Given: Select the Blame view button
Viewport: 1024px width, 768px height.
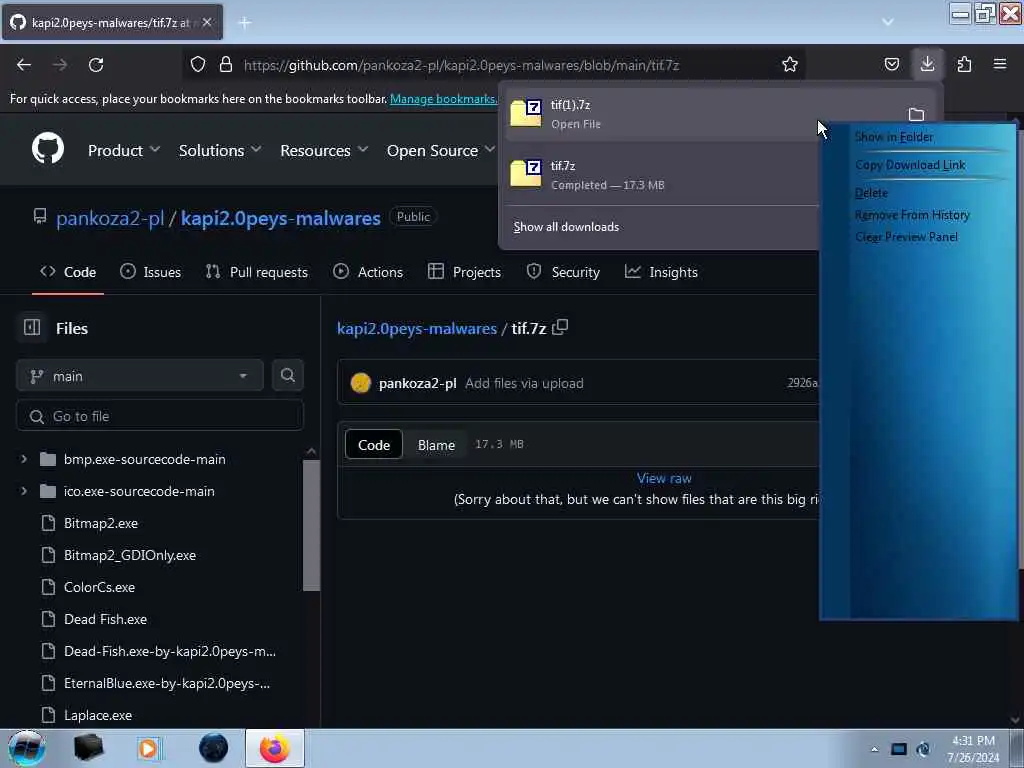Looking at the screenshot, I should tap(436, 445).
